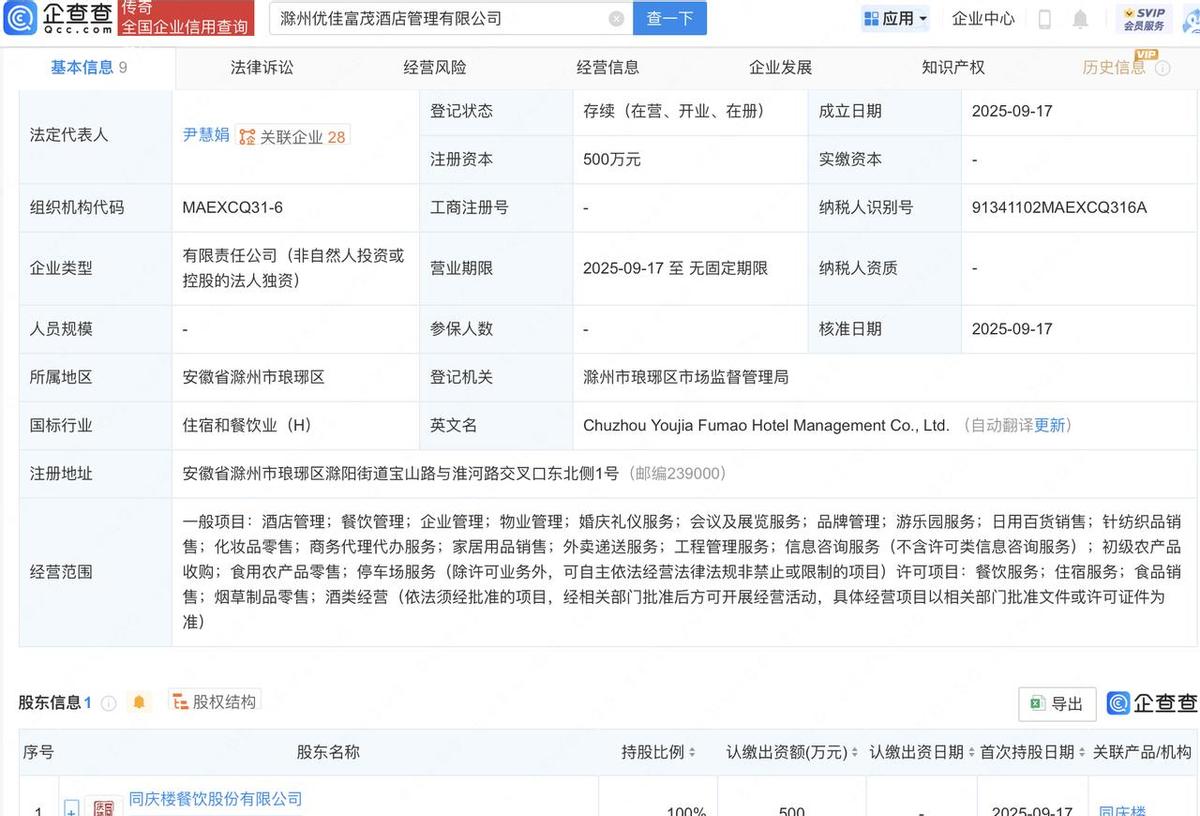Click the info icon beside 股东信息

[109, 703]
